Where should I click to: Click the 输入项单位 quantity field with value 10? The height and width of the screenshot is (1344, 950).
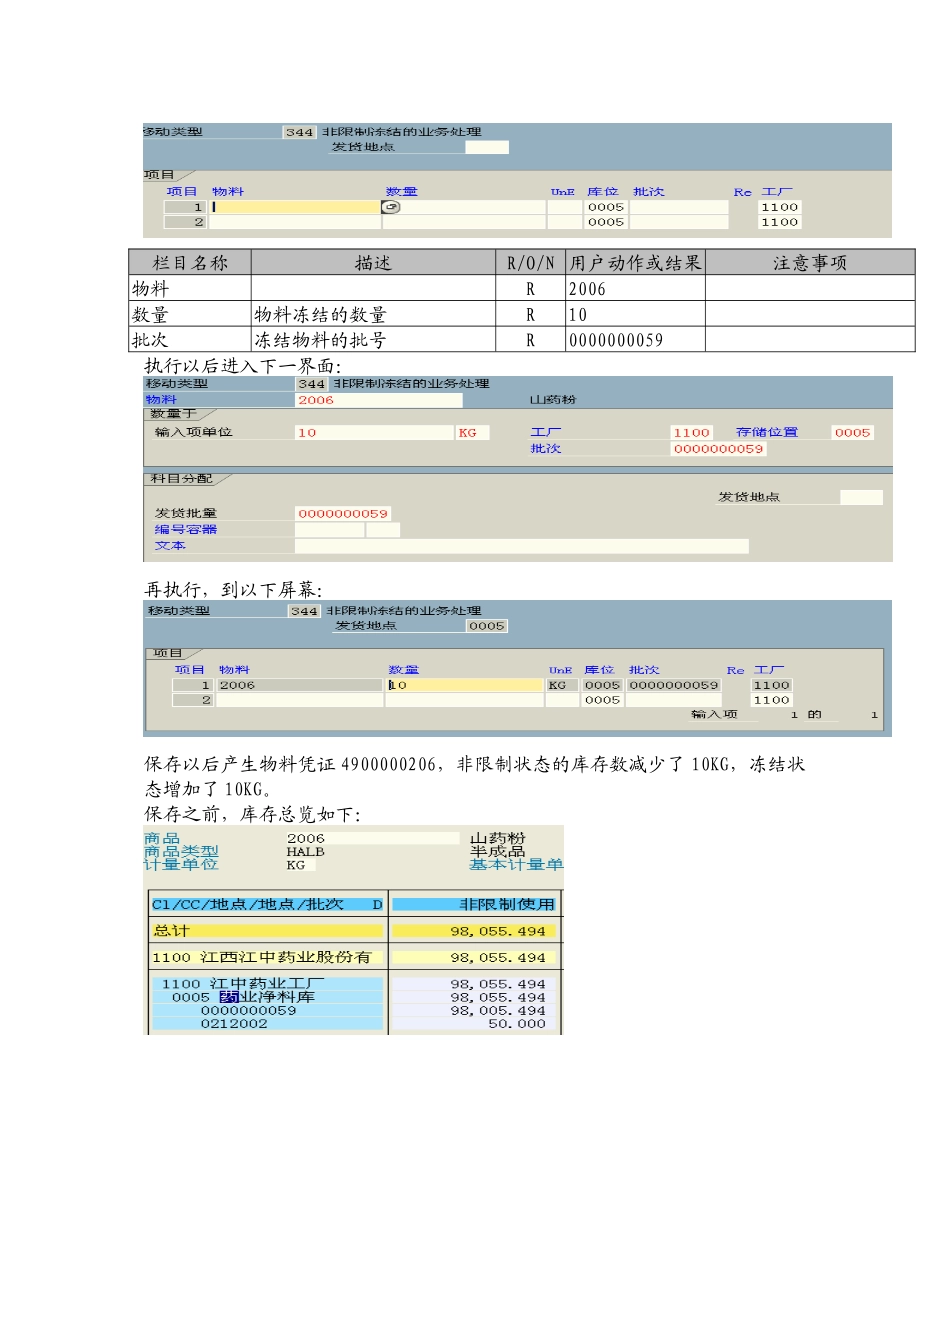[374, 433]
